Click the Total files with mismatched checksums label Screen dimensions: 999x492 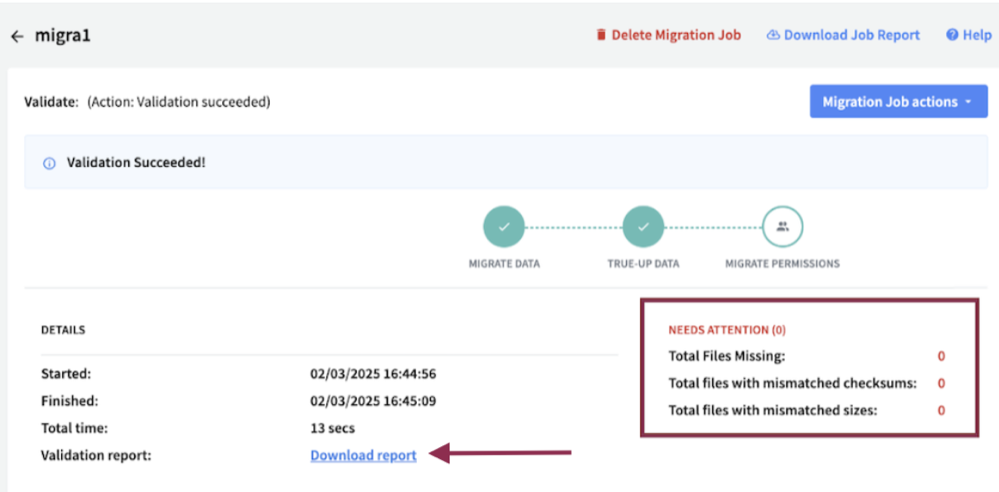click(x=793, y=383)
